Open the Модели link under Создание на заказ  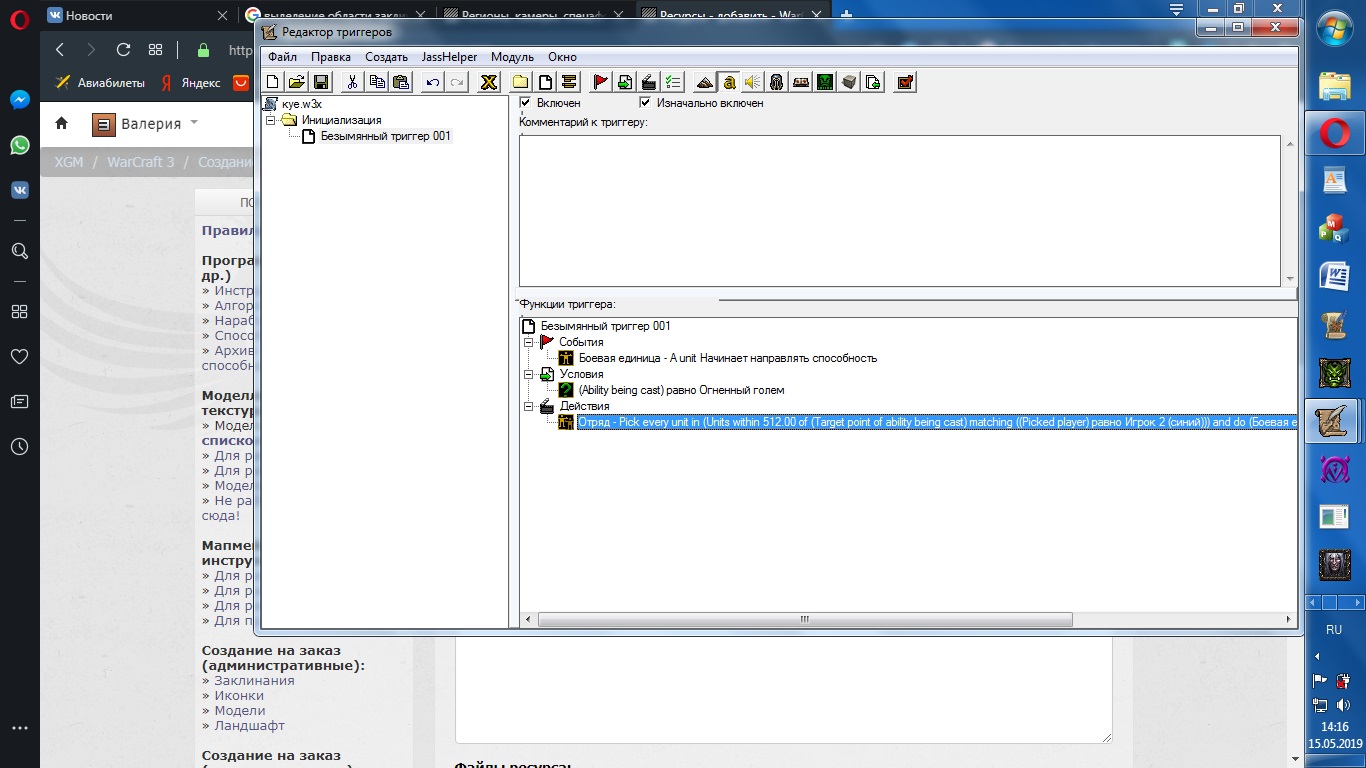(240, 710)
